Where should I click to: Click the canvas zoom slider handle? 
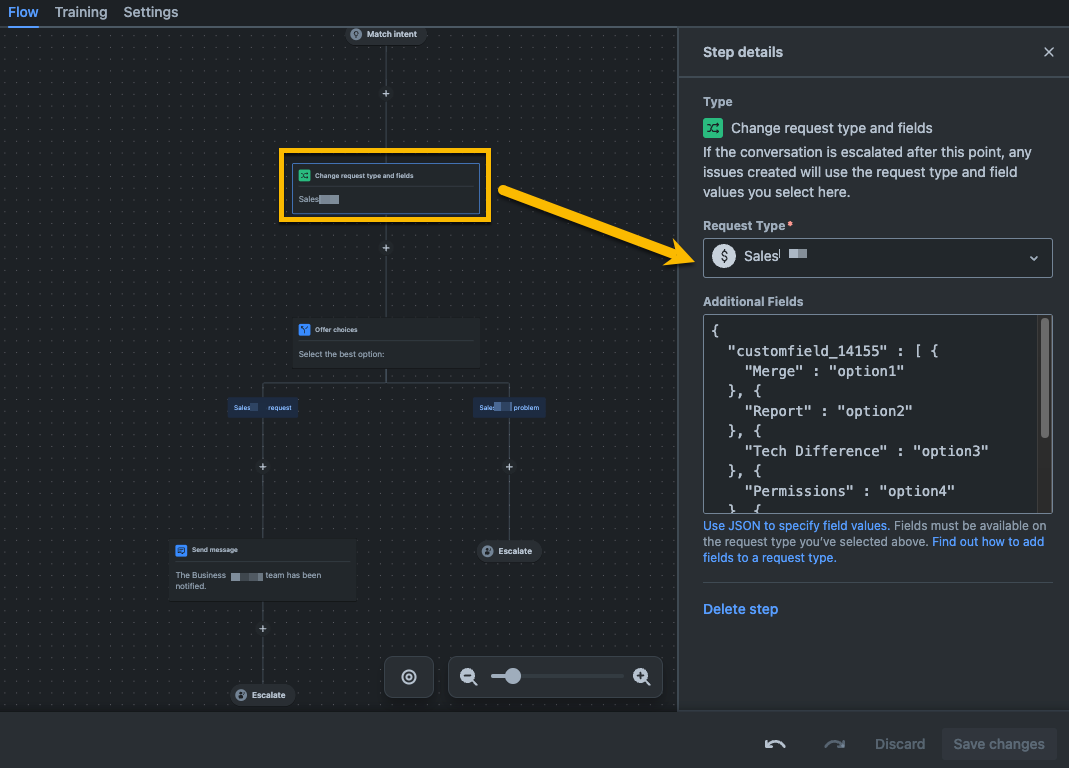coord(513,676)
